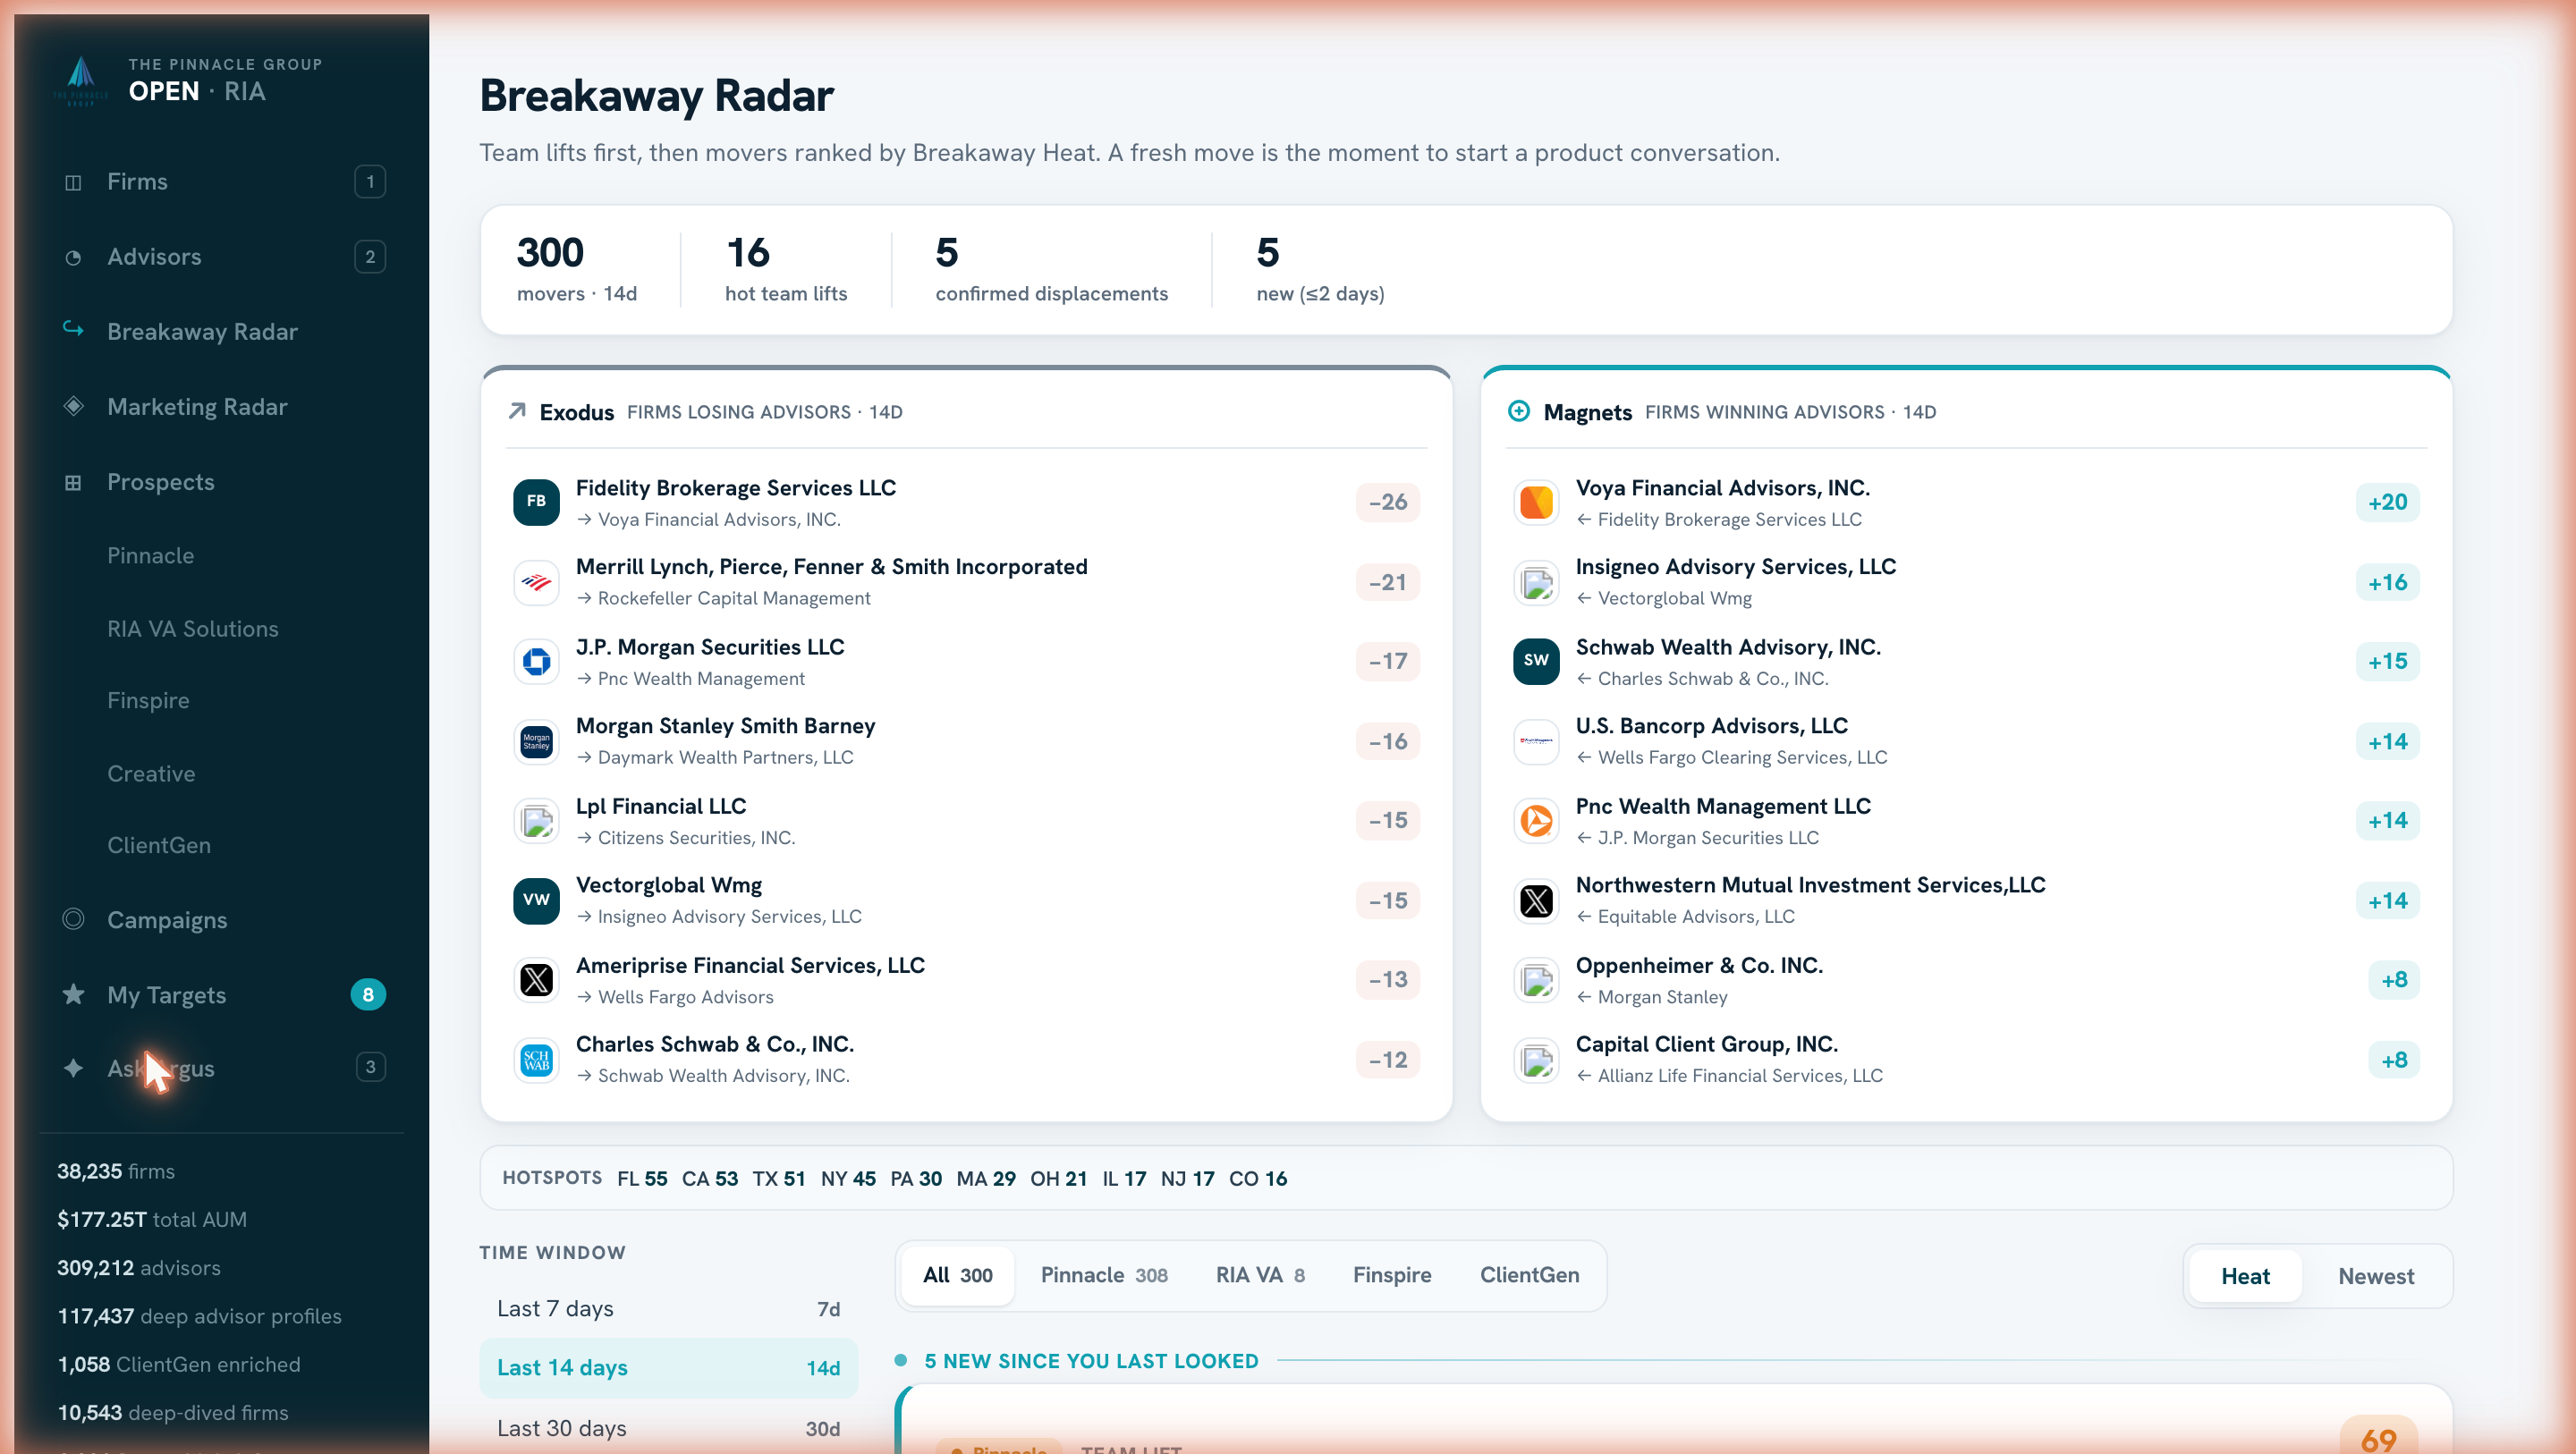Click the Lpl Financial logo icon
Screen dimensions: 2576x1454
point(536,820)
